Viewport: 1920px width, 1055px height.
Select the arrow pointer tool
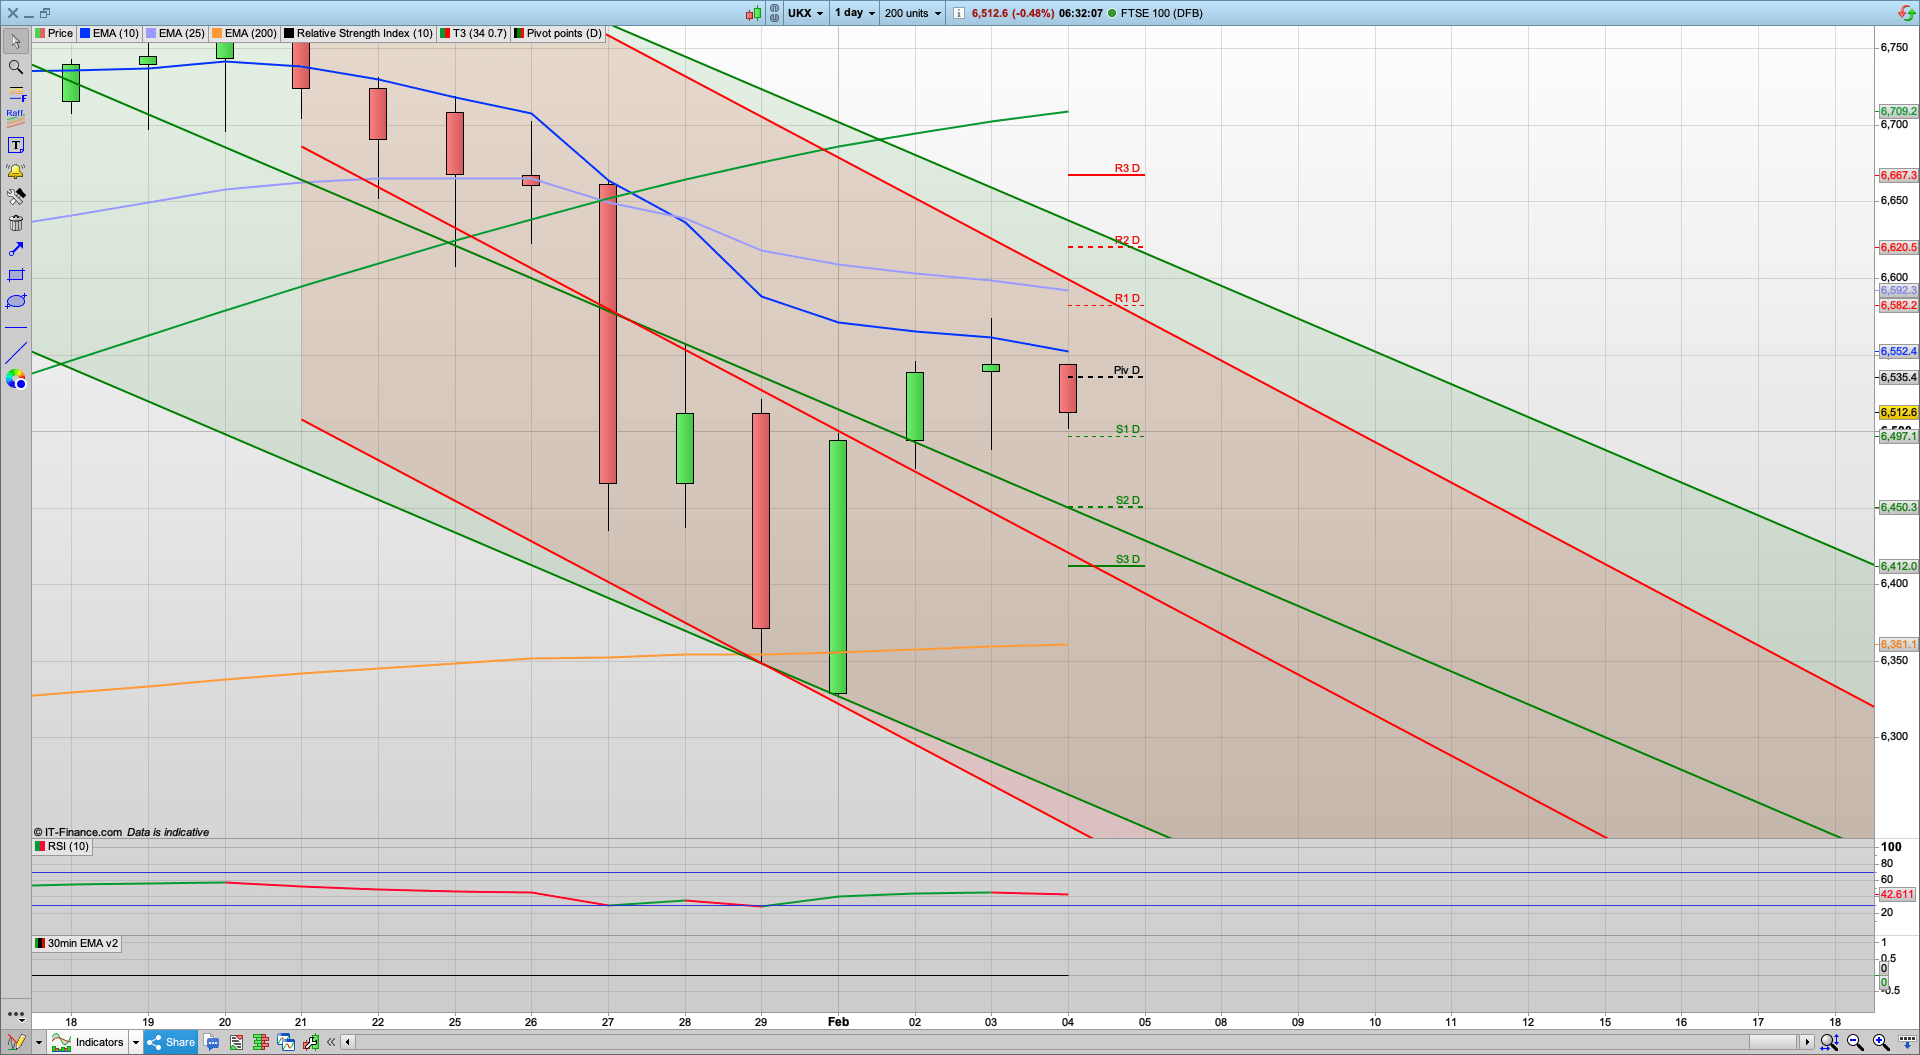pyautogui.click(x=15, y=42)
